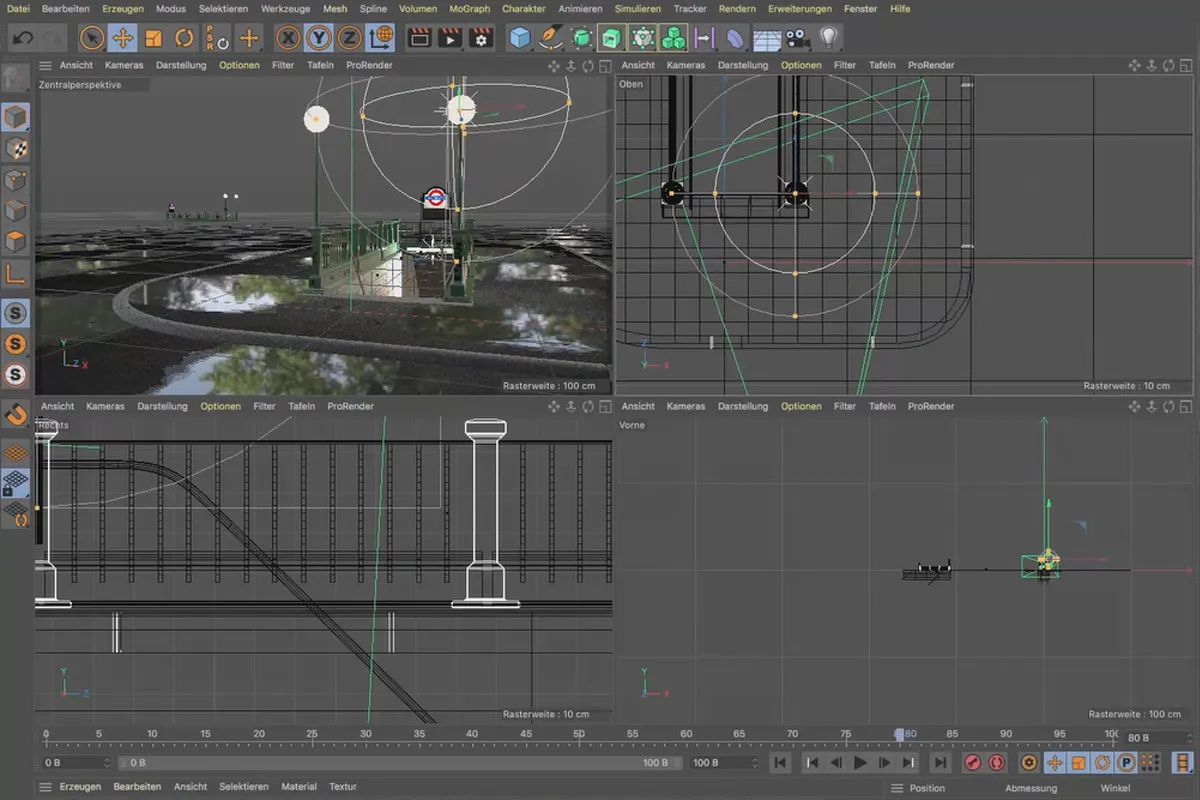The image size is (1200, 800).
Task: Click Material in material manager menu
Action: click(299, 787)
